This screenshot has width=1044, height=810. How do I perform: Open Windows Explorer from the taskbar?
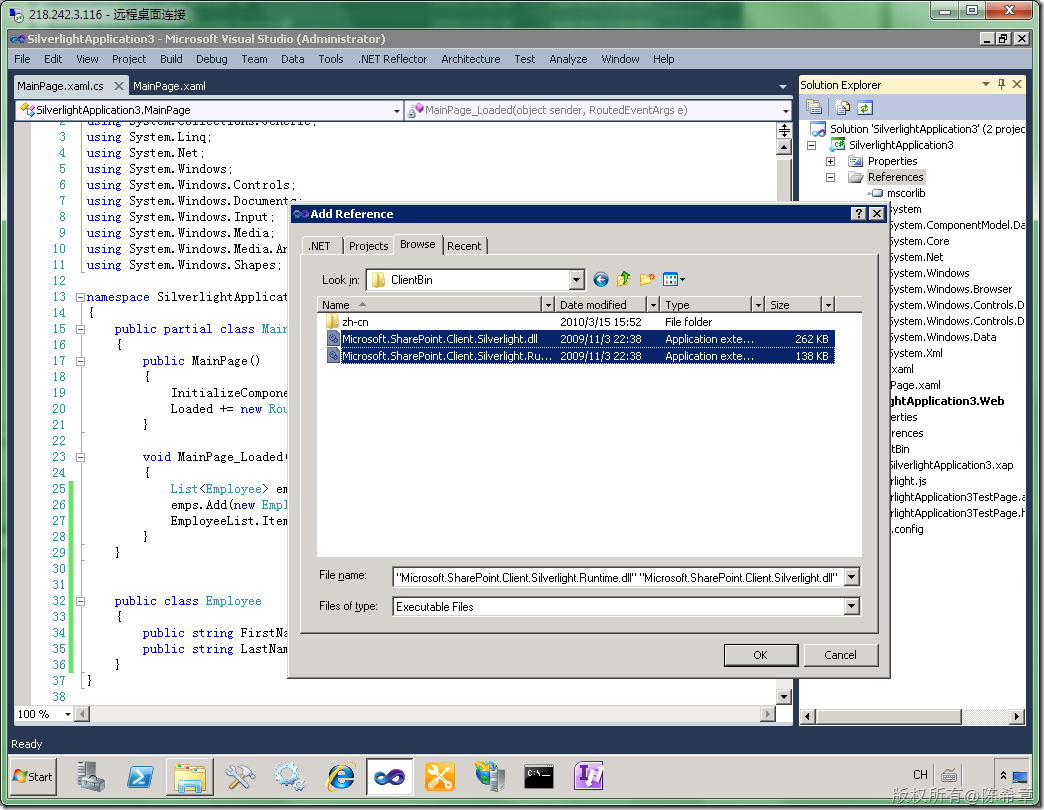point(190,776)
